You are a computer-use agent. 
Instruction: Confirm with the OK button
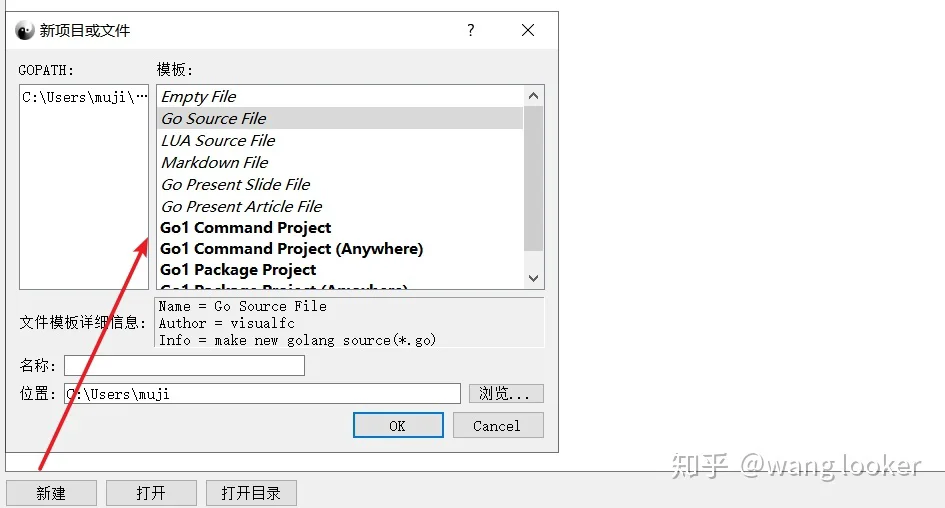398,425
